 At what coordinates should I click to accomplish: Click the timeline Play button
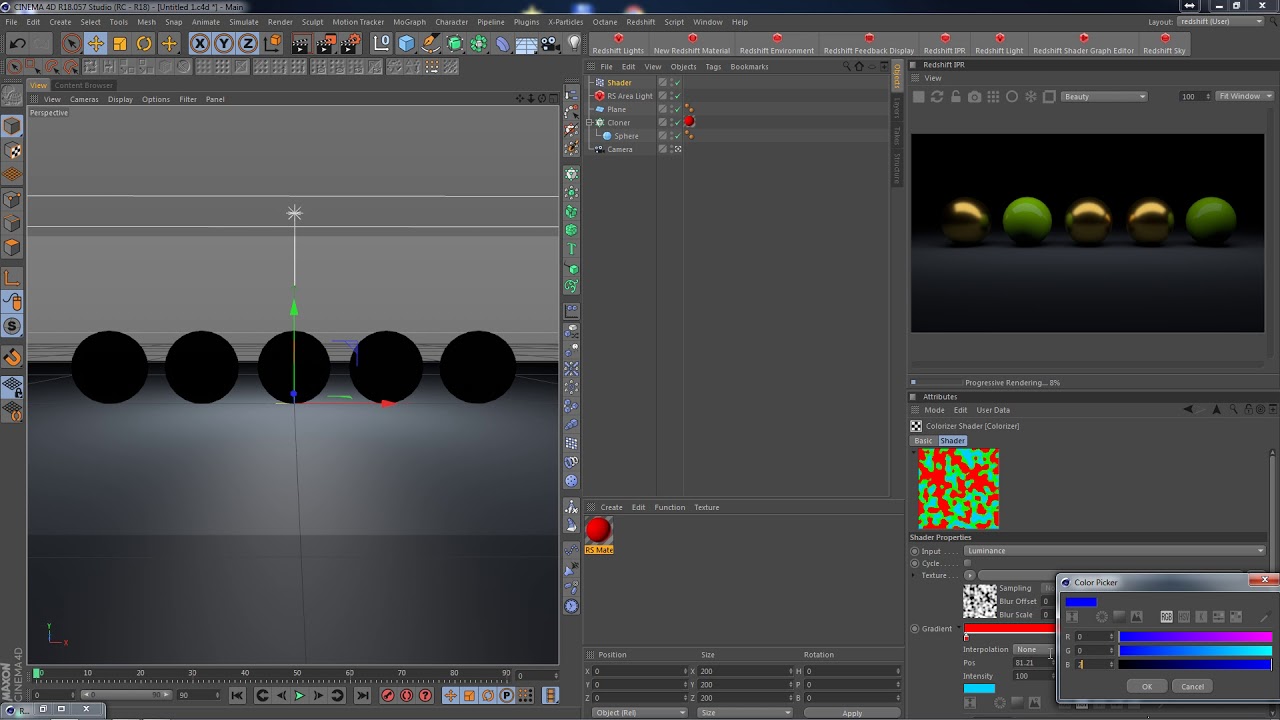tap(299, 696)
